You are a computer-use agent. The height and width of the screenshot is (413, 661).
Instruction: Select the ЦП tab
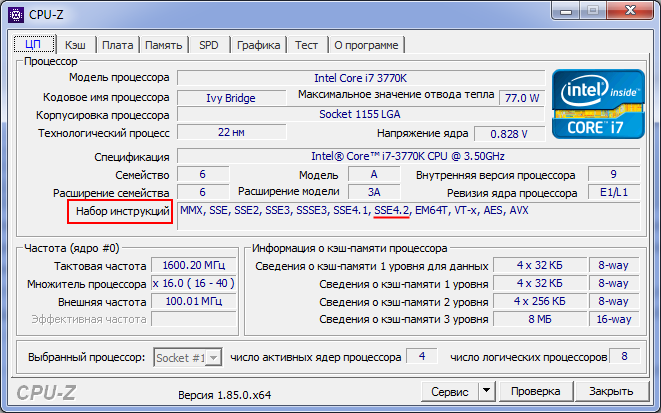point(33,44)
